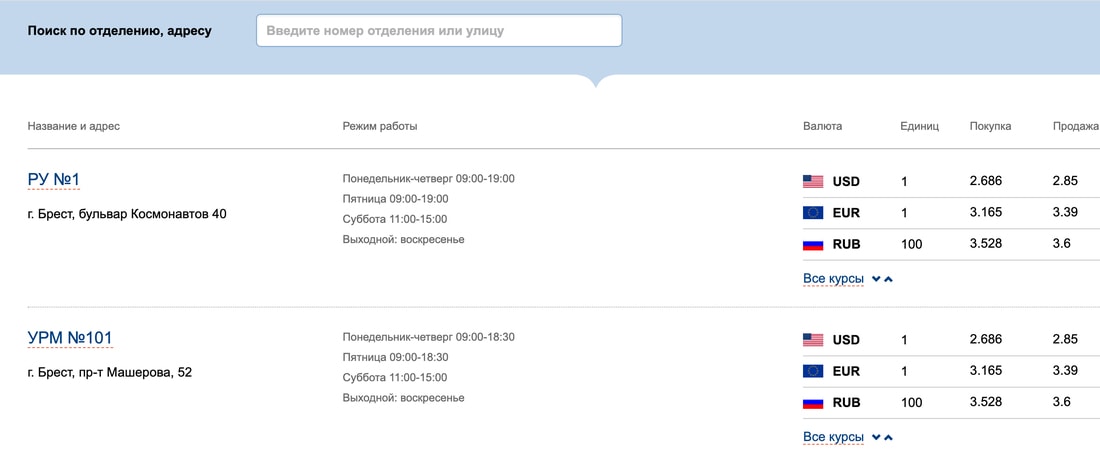Screen dimensions: 1100x465
Task: Click the "Продажа" column header
Action: (x=1075, y=126)
